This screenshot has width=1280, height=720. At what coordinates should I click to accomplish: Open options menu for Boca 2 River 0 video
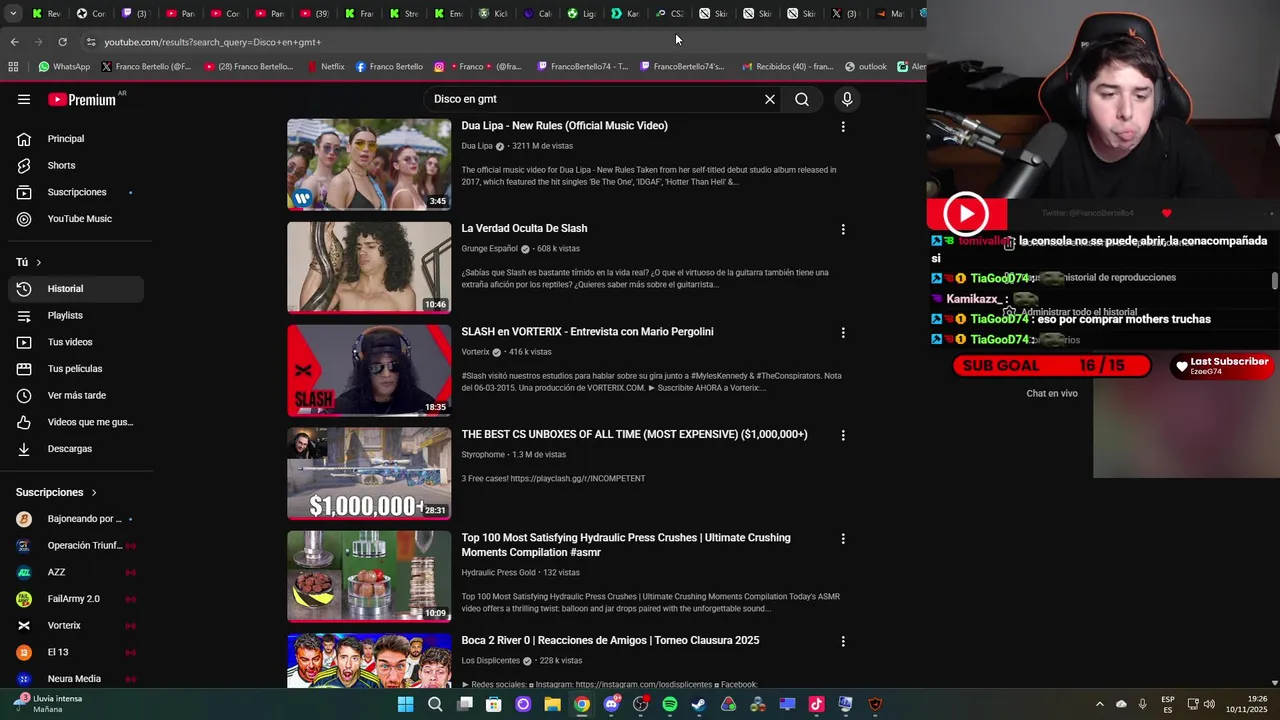(x=843, y=641)
